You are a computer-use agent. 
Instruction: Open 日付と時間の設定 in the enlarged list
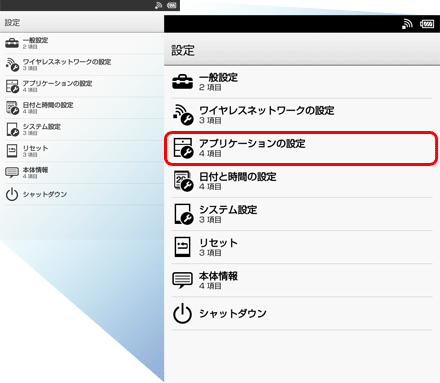(302, 181)
